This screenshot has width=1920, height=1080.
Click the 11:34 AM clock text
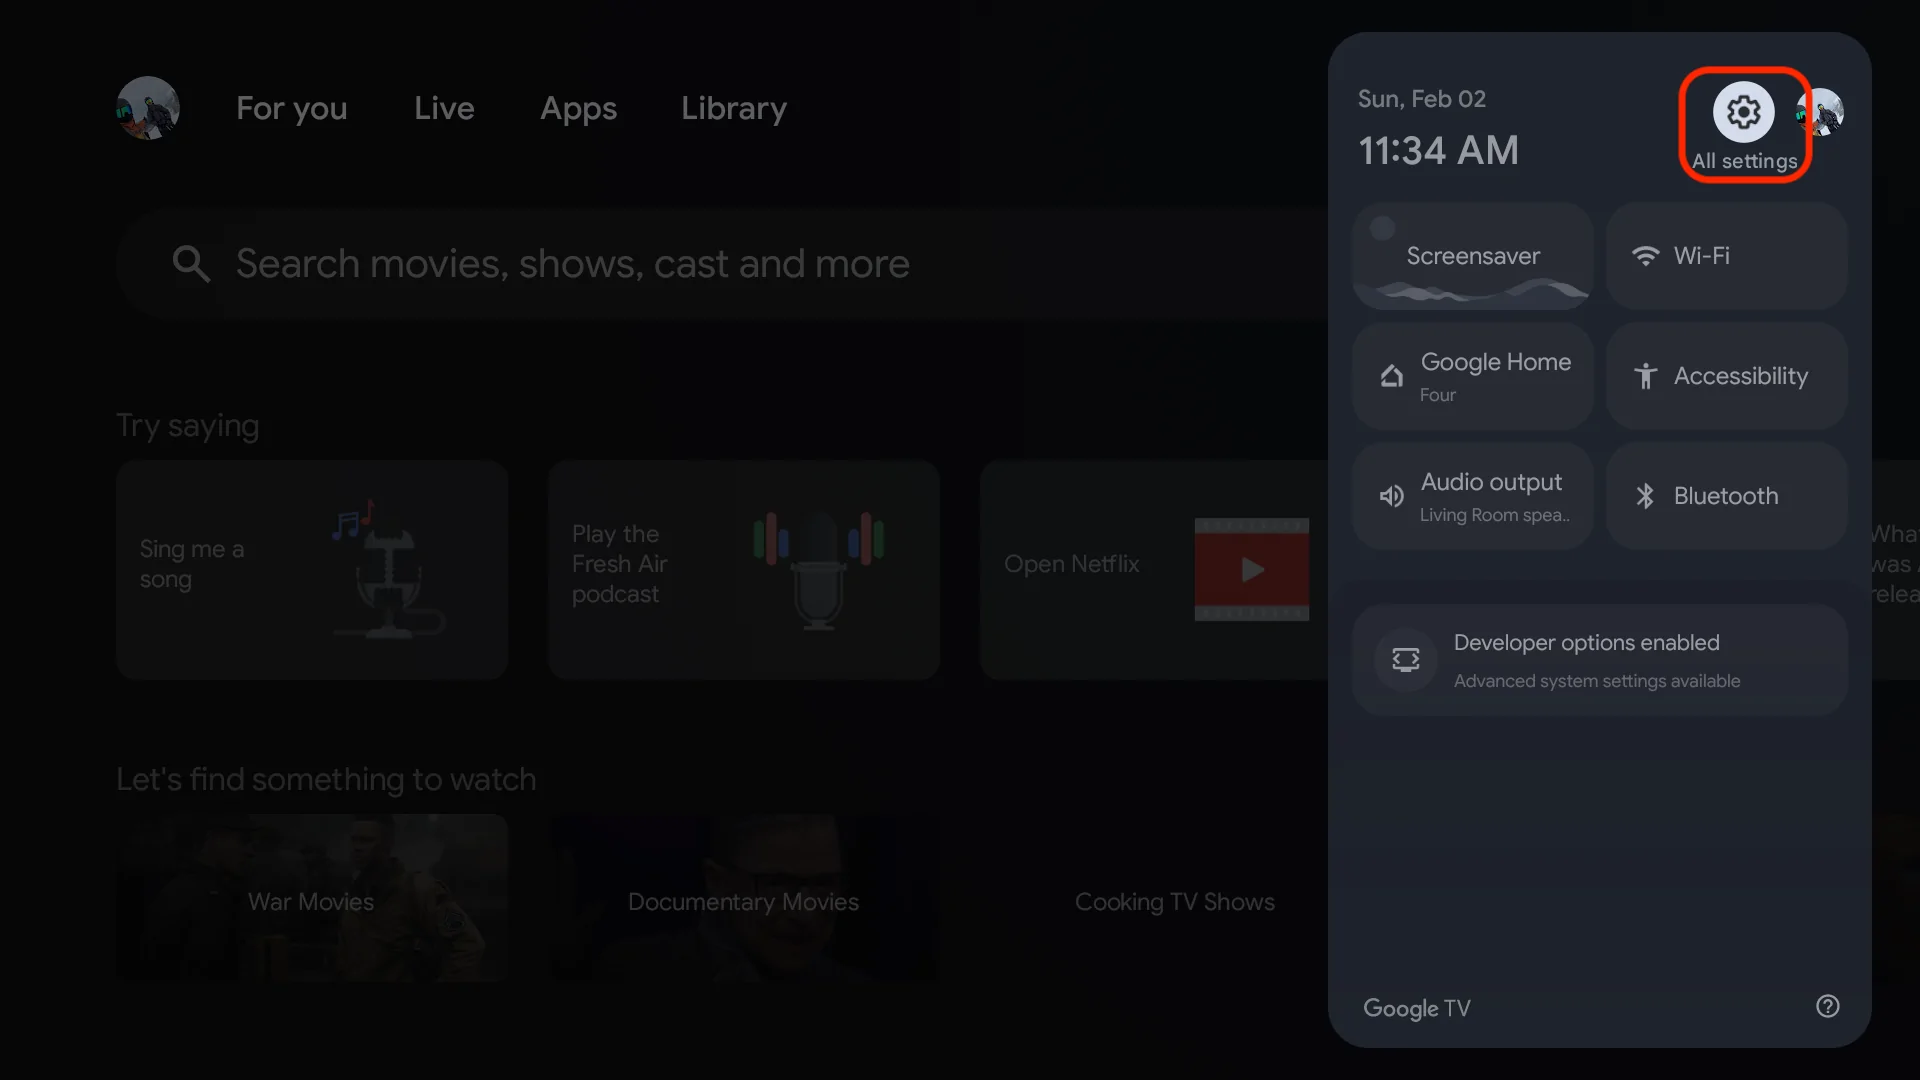pos(1438,151)
